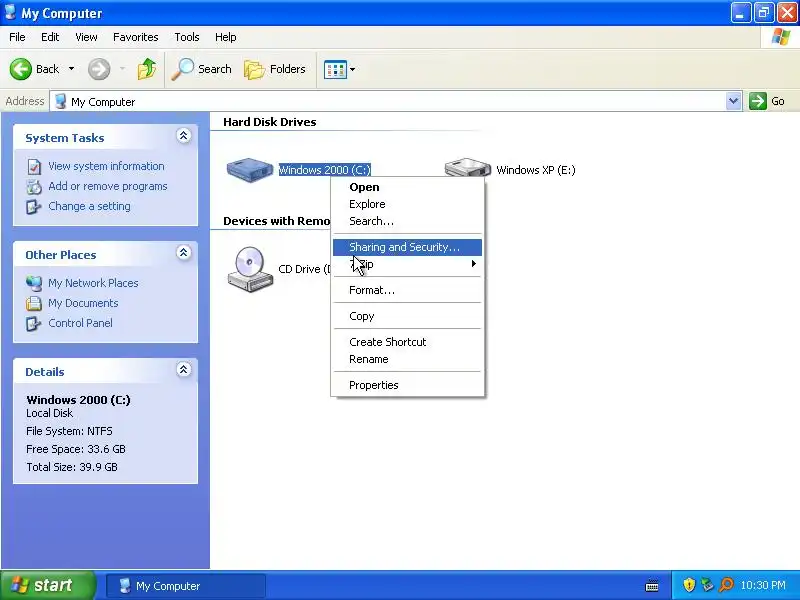
Task: Choose Create Shortcut in context menu
Action: coord(407,342)
